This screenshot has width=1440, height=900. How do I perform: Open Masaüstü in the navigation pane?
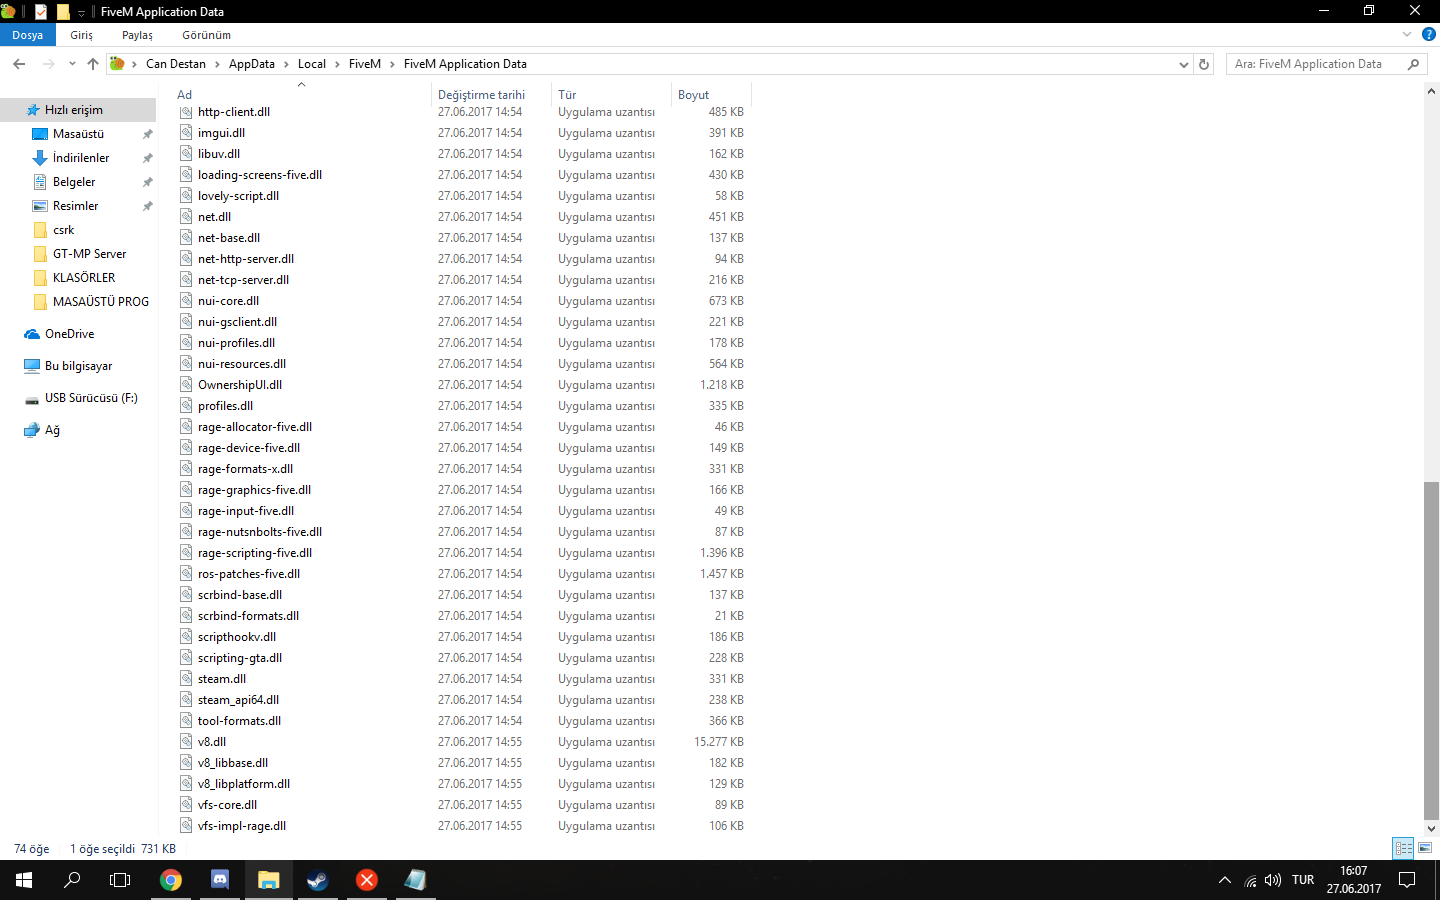[x=78, y=134]
